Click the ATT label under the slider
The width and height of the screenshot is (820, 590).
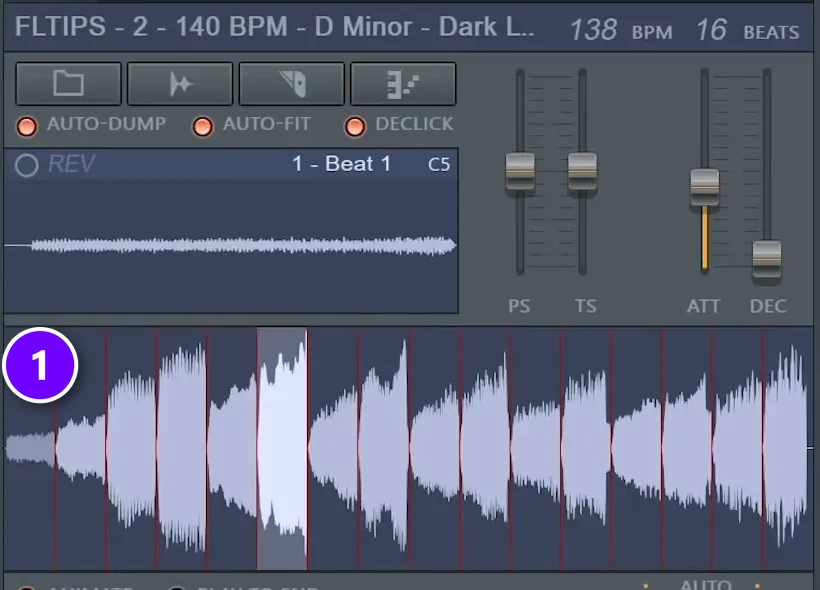click(x=703, y=306)
